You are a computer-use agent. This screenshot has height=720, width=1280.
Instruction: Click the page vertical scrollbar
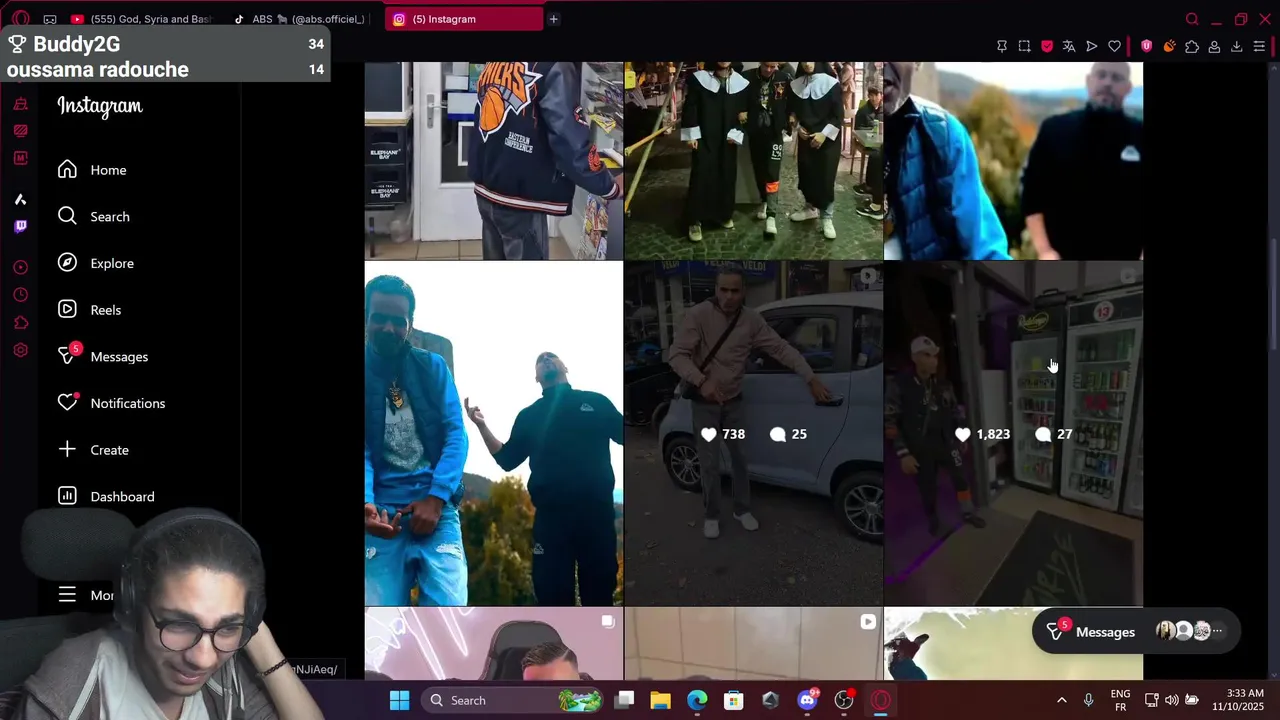1274,295
